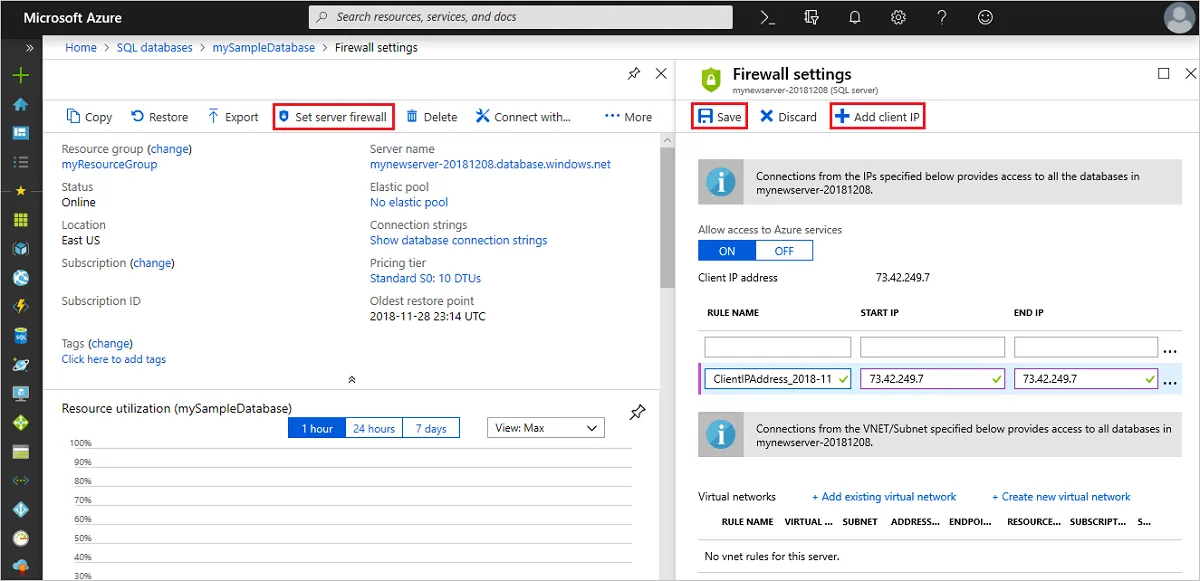Open More options in database toolbar
Image resolution: width=1200 pixels, height=581 pixels.
click(628, 117)
